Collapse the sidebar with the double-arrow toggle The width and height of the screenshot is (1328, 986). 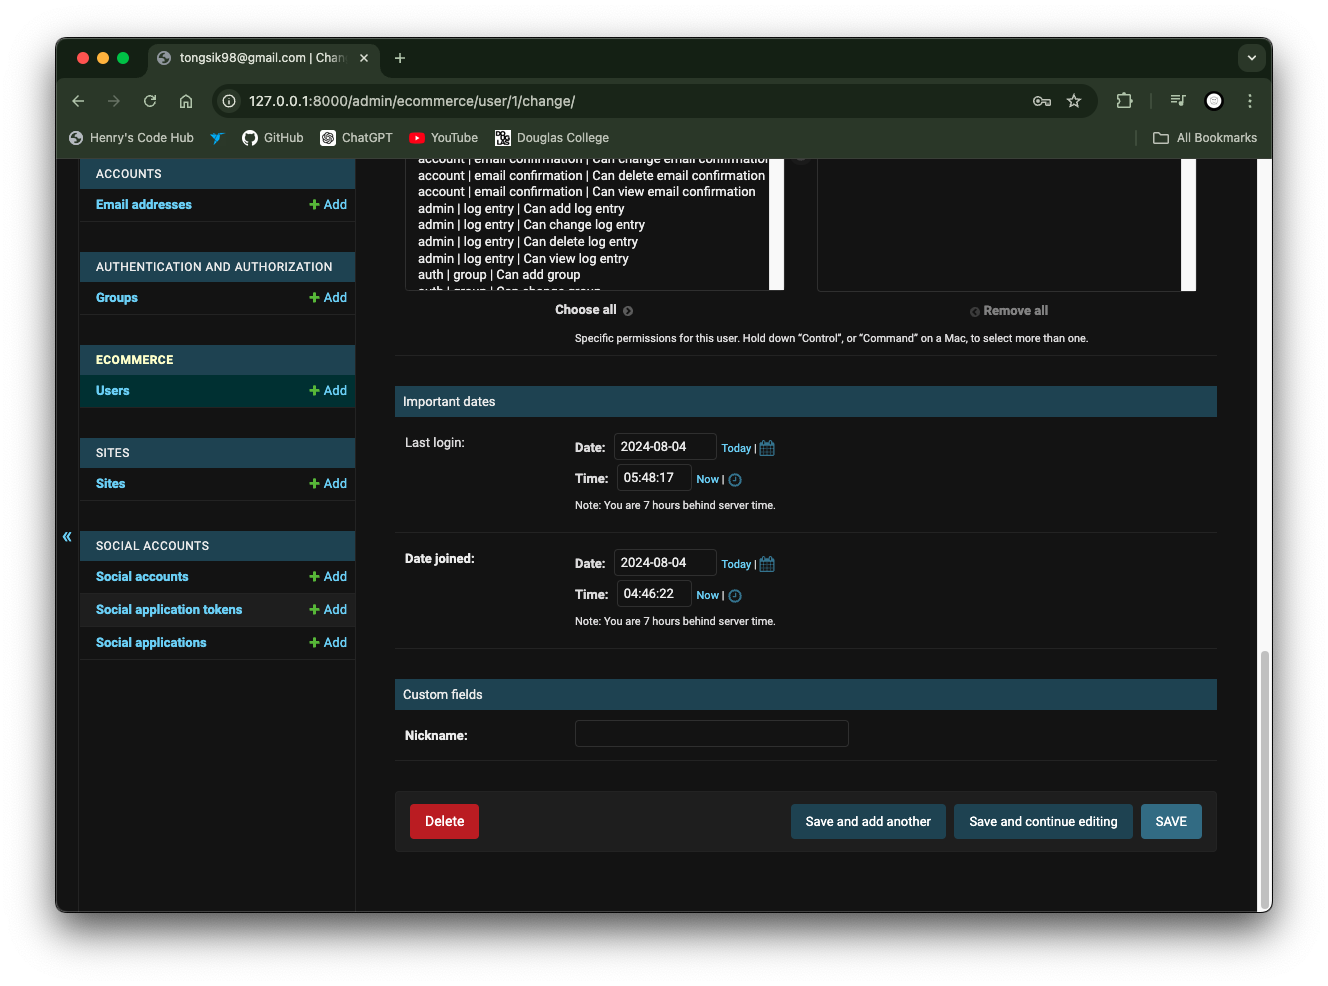coord(67,537)
